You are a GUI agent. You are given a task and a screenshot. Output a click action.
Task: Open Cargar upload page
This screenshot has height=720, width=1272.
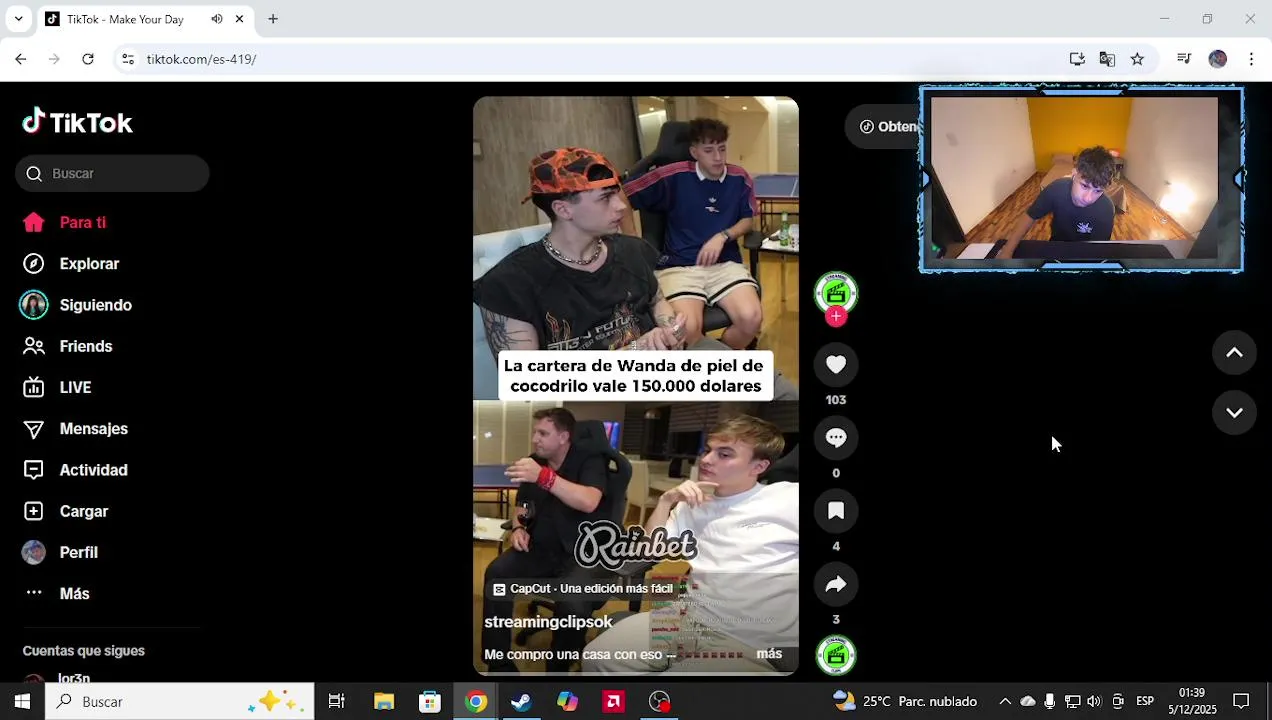click(x=65, y=511)
